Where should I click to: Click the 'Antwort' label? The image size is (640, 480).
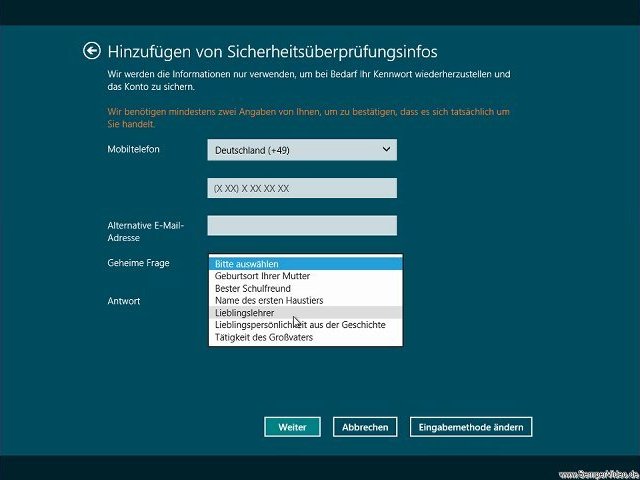tap(124, 301)
